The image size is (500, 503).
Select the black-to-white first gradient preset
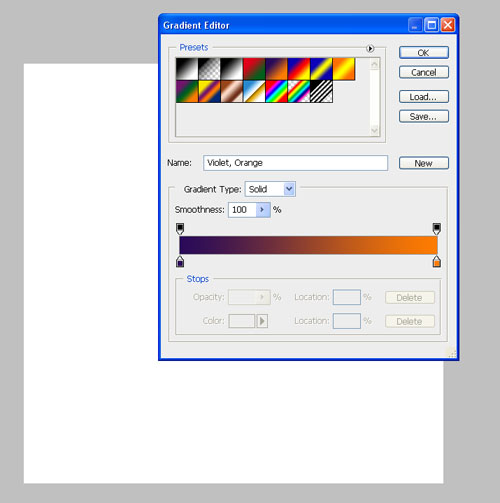click(187, 69)
